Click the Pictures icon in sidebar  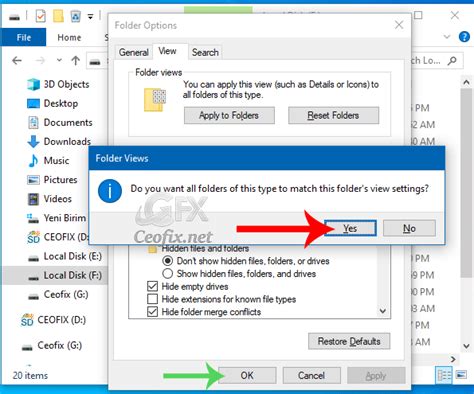pos(33,180)
